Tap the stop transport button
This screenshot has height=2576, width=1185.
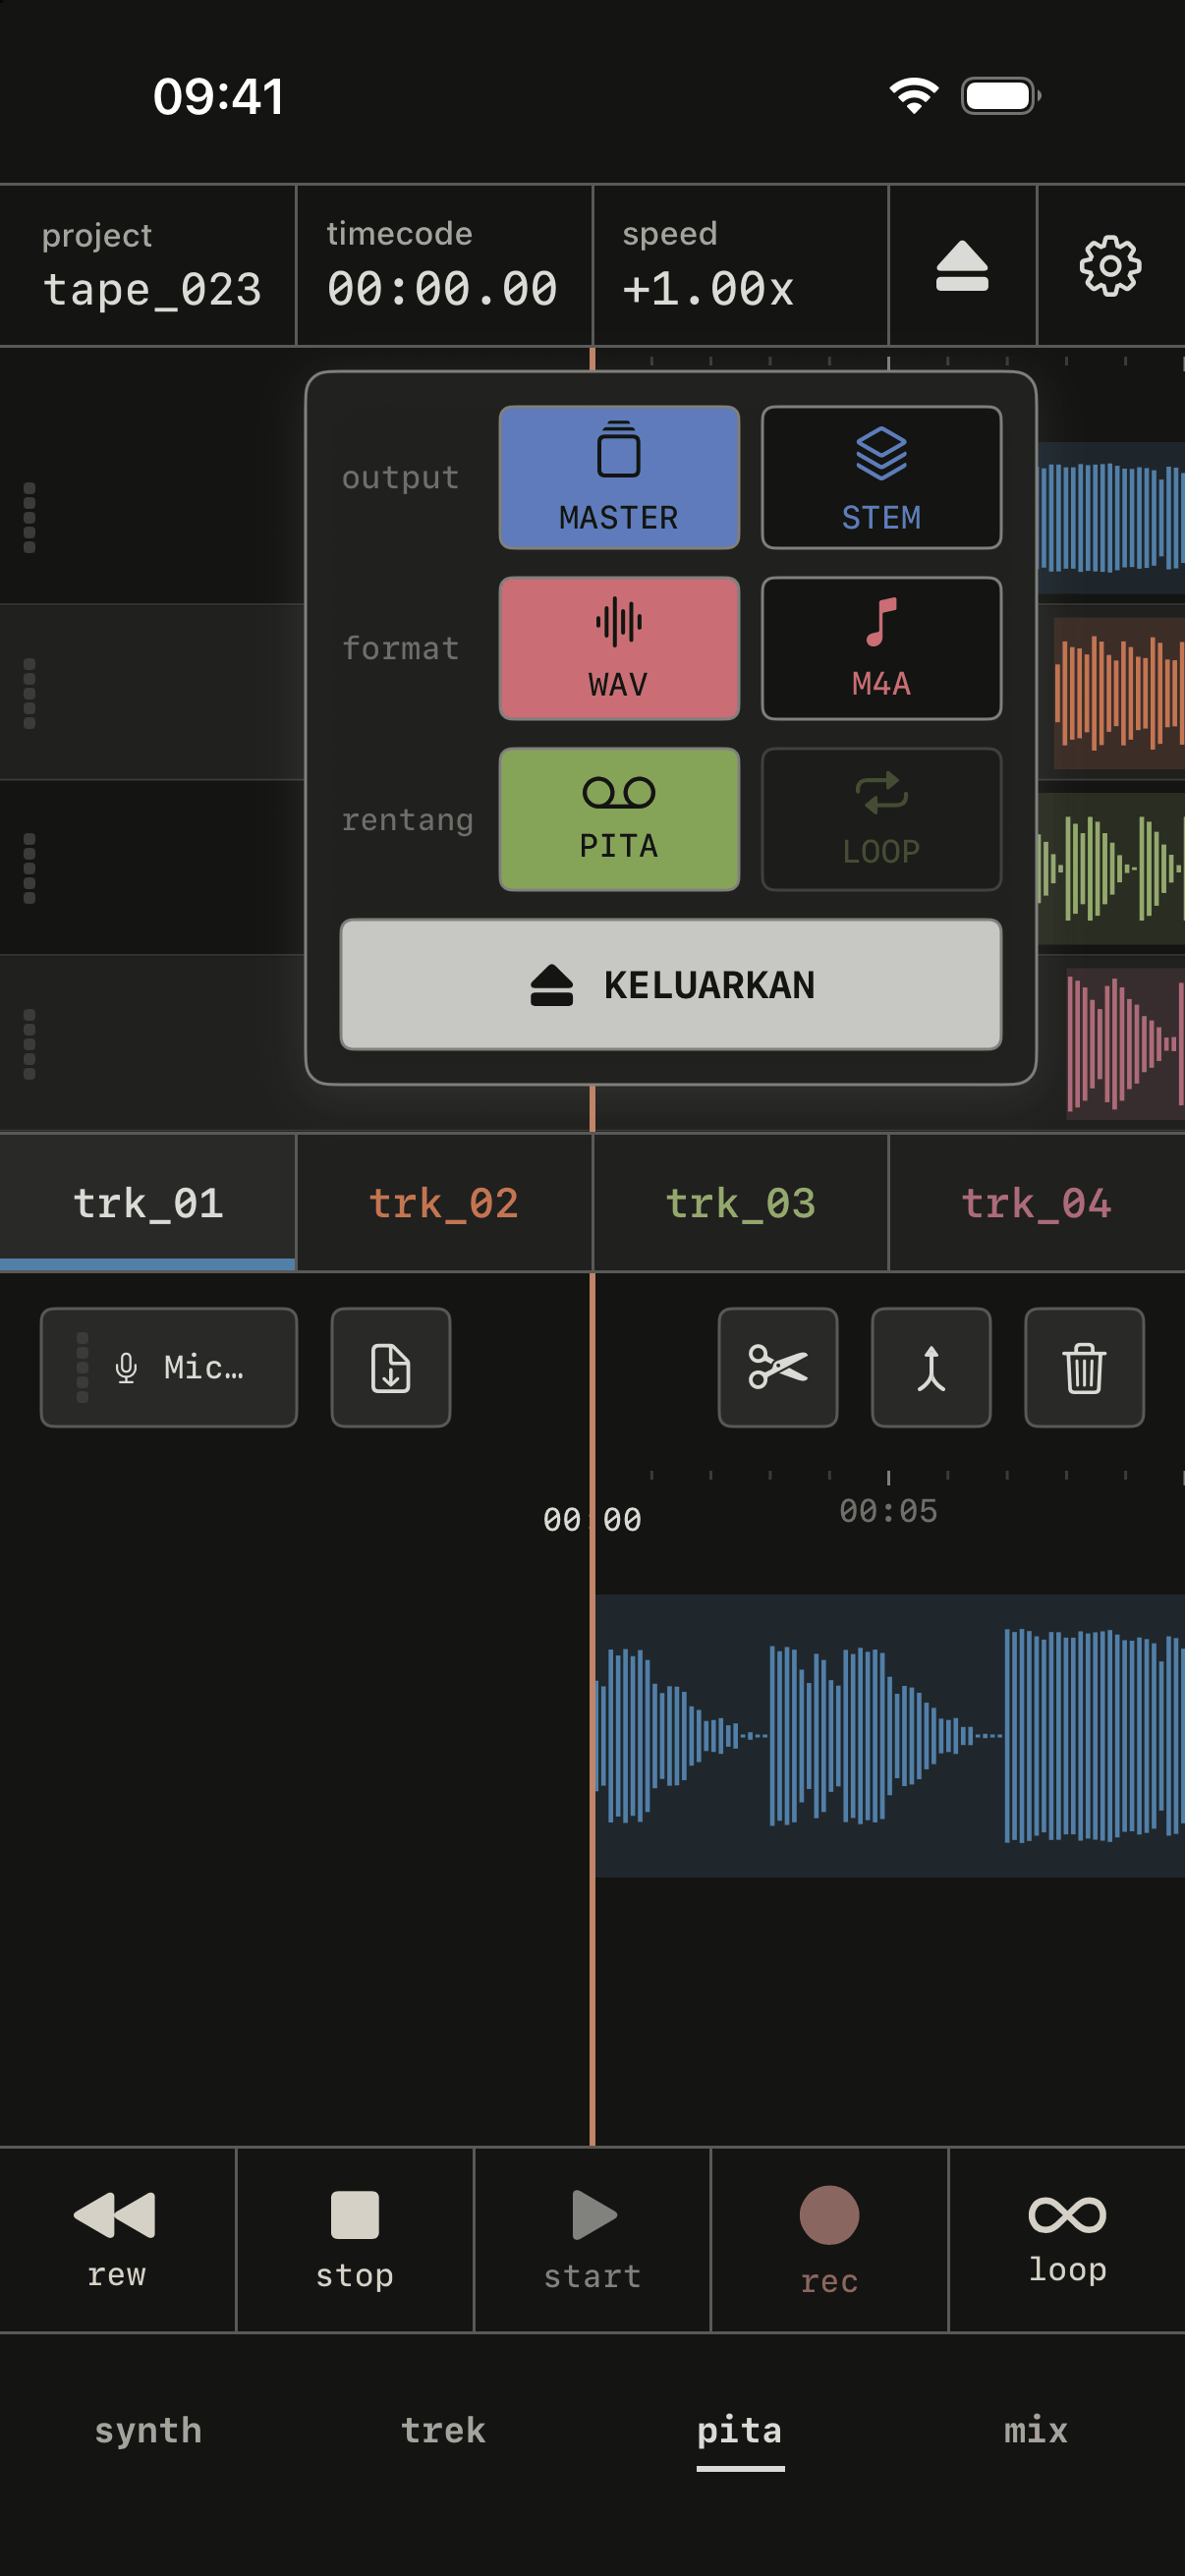pyautogui.click(x=354, y=2239)
